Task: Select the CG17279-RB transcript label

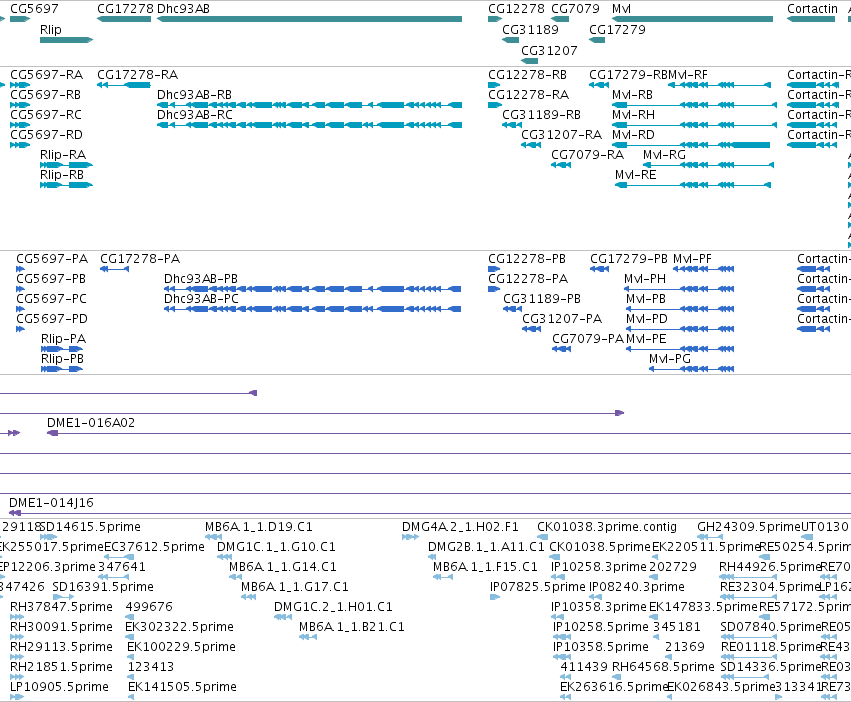Action: point(628,74)
